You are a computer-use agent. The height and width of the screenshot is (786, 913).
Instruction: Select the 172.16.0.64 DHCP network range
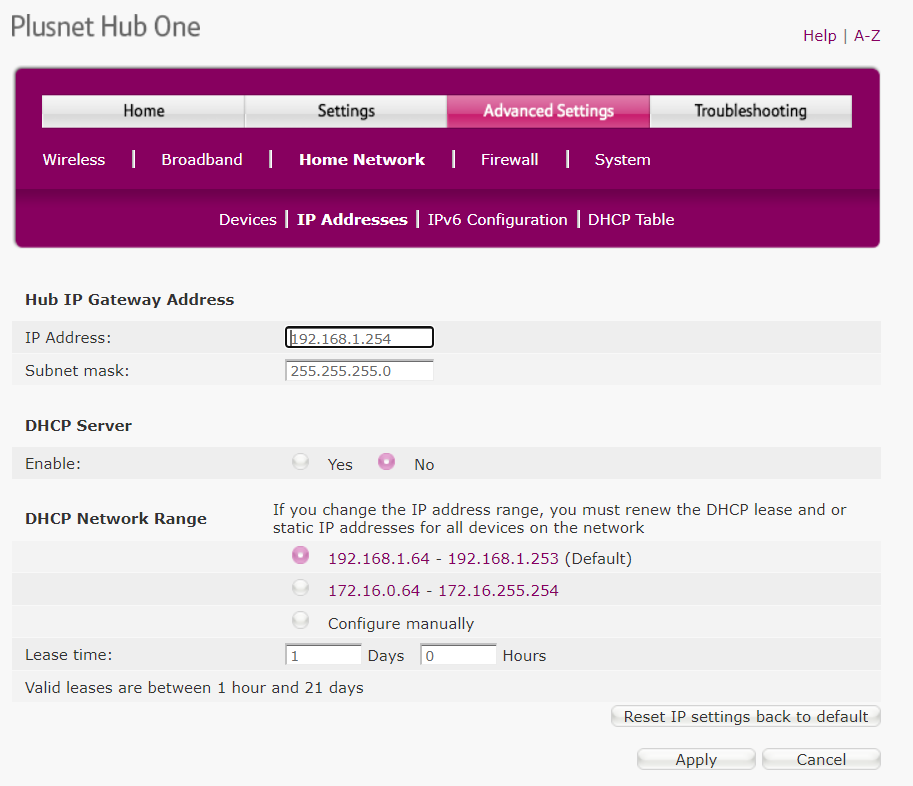pyautogui.click(x=300, y=587)
